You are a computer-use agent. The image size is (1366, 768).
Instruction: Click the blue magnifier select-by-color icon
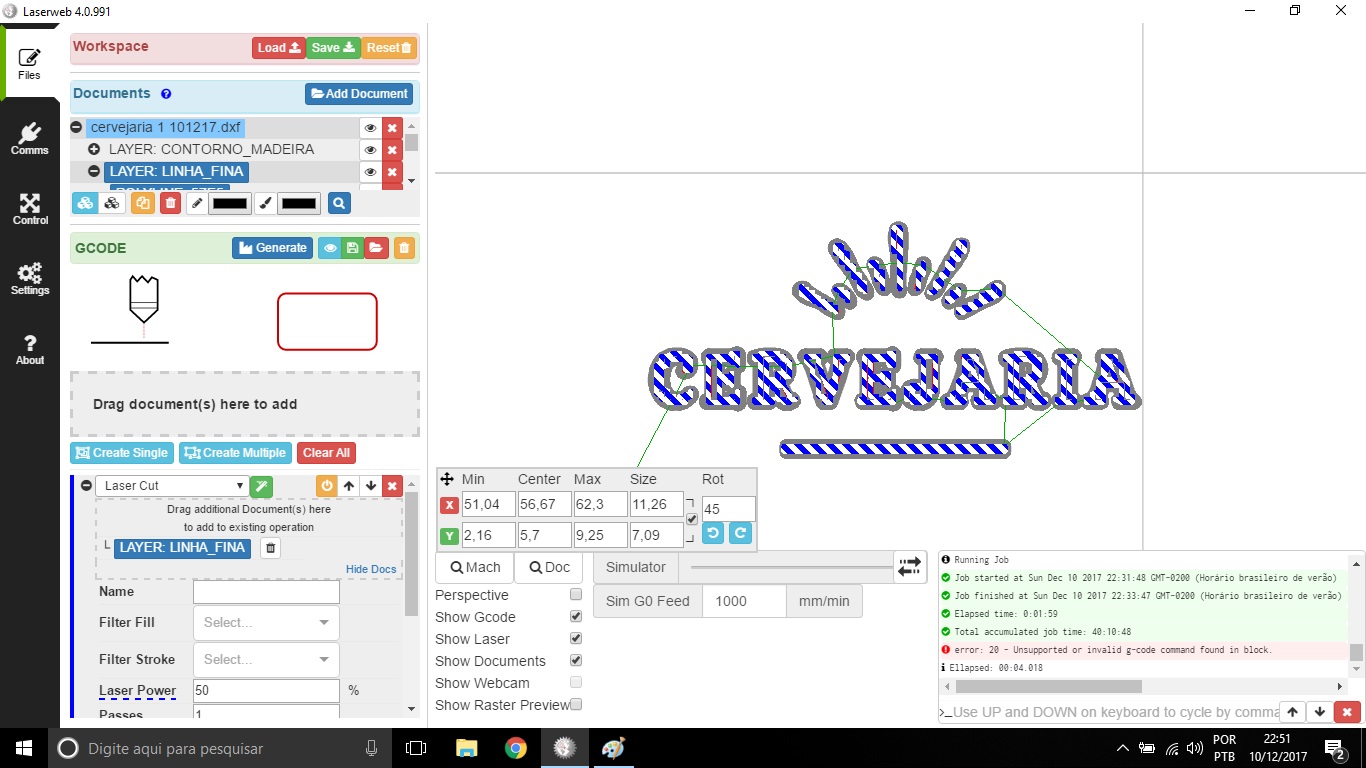[x=339, y=203]
